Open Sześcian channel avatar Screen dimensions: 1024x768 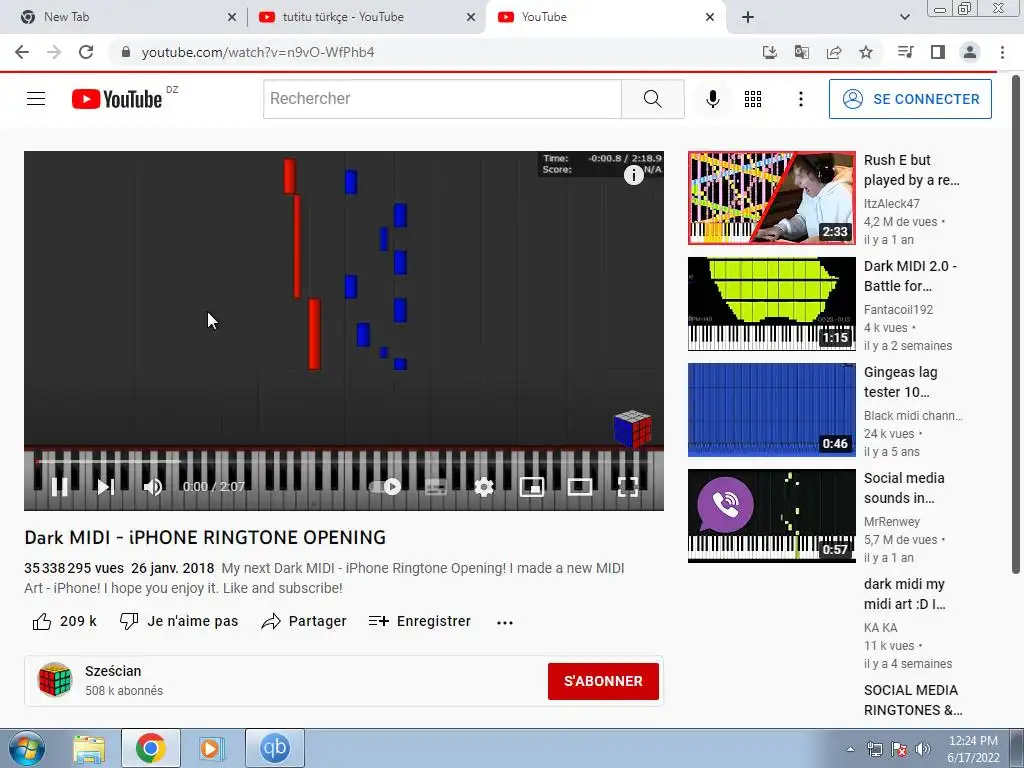pos(55,680)
